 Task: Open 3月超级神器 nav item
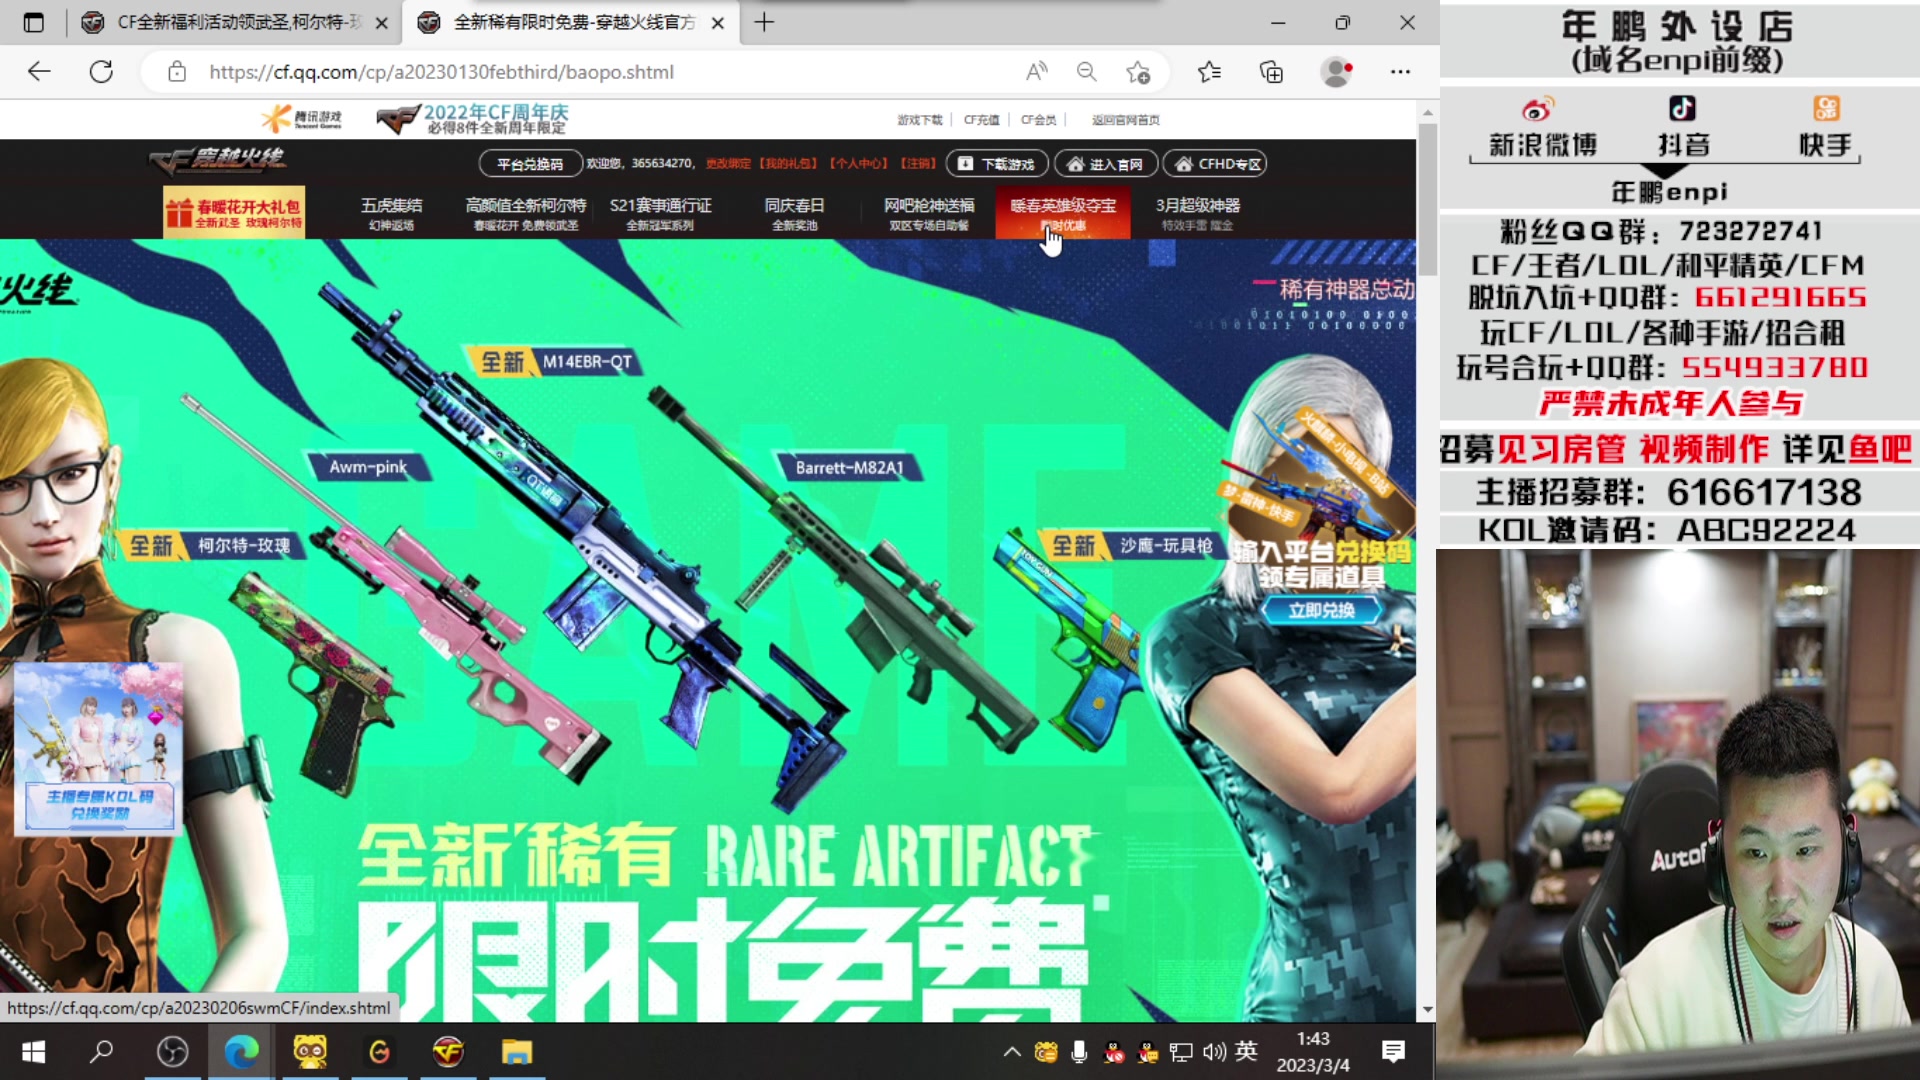(x=1198, y=213)
